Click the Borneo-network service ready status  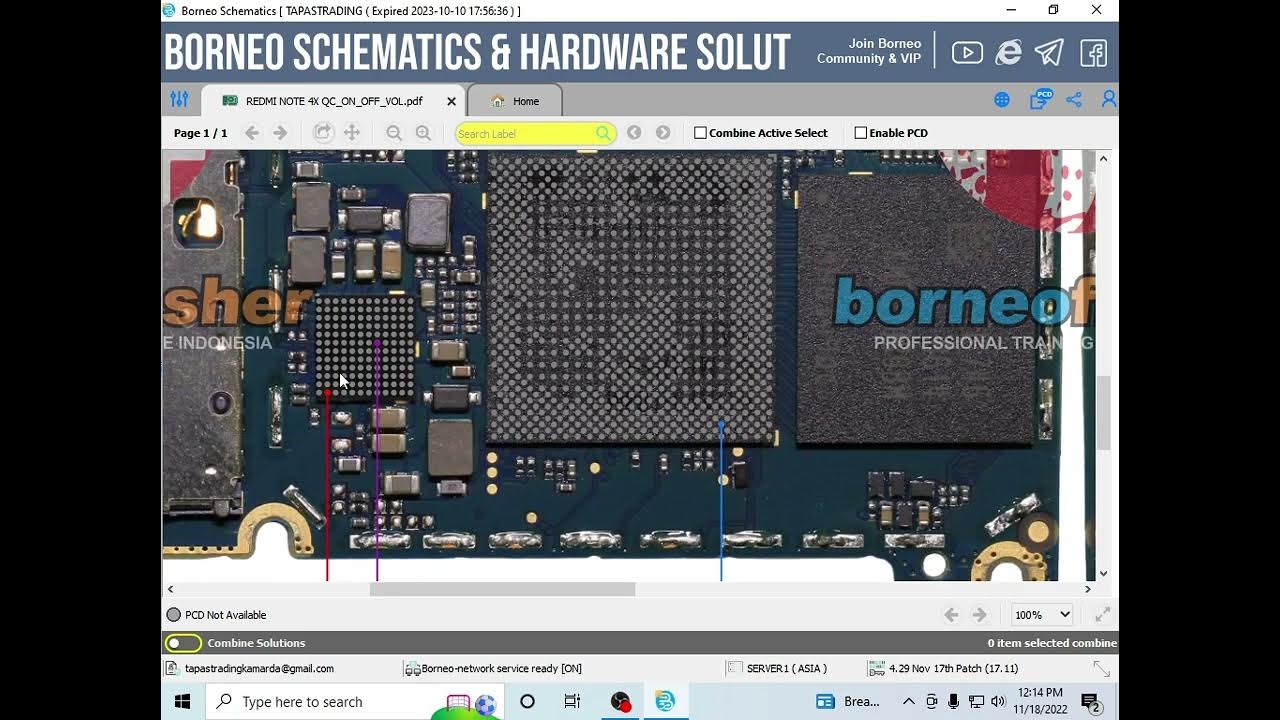(x=493, y=668)
